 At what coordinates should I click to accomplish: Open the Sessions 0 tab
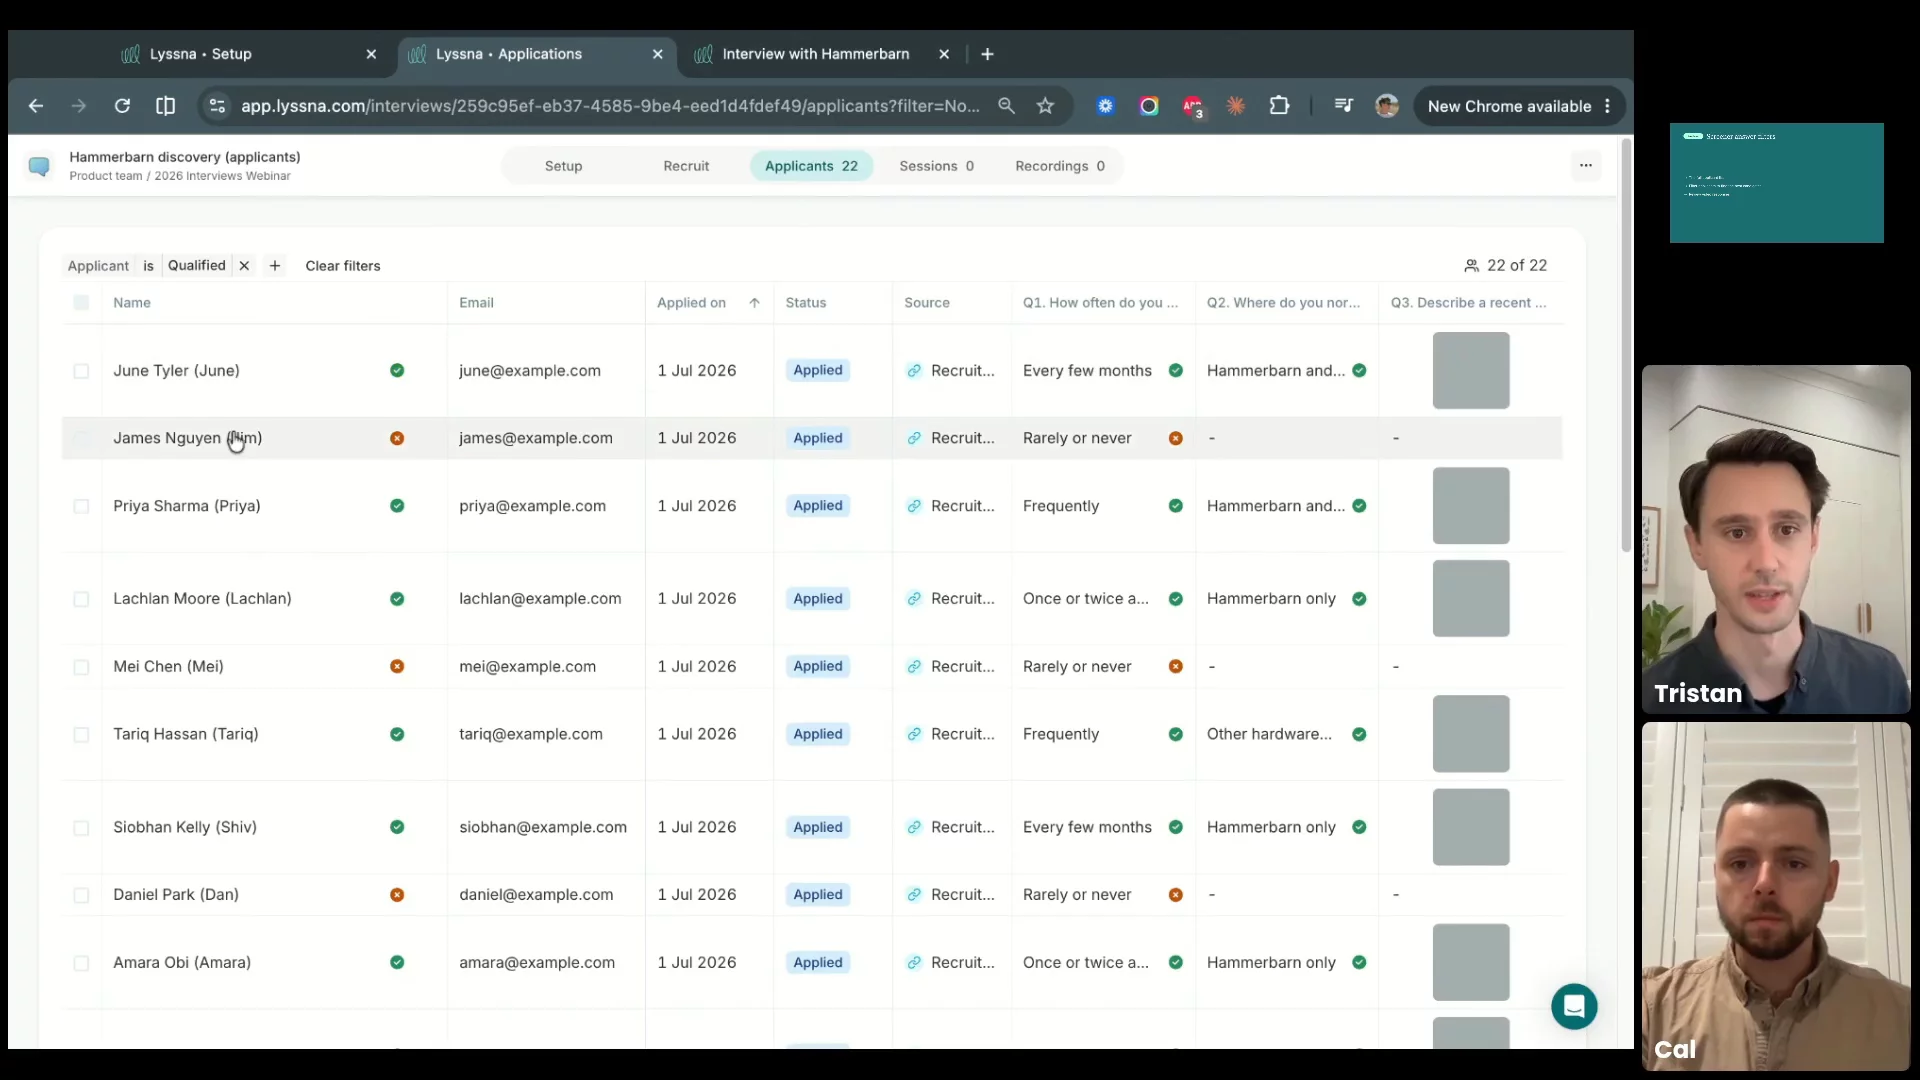click(936, 166)
